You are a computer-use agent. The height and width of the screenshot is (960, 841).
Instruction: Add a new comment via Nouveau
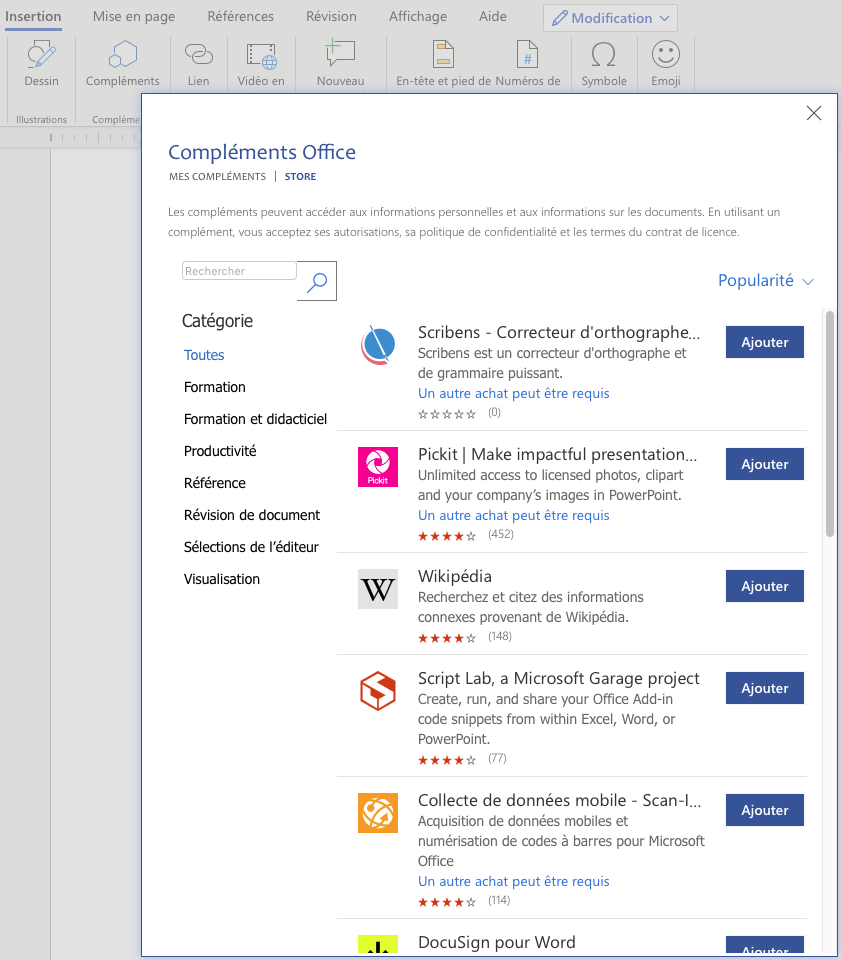(340, 63)
